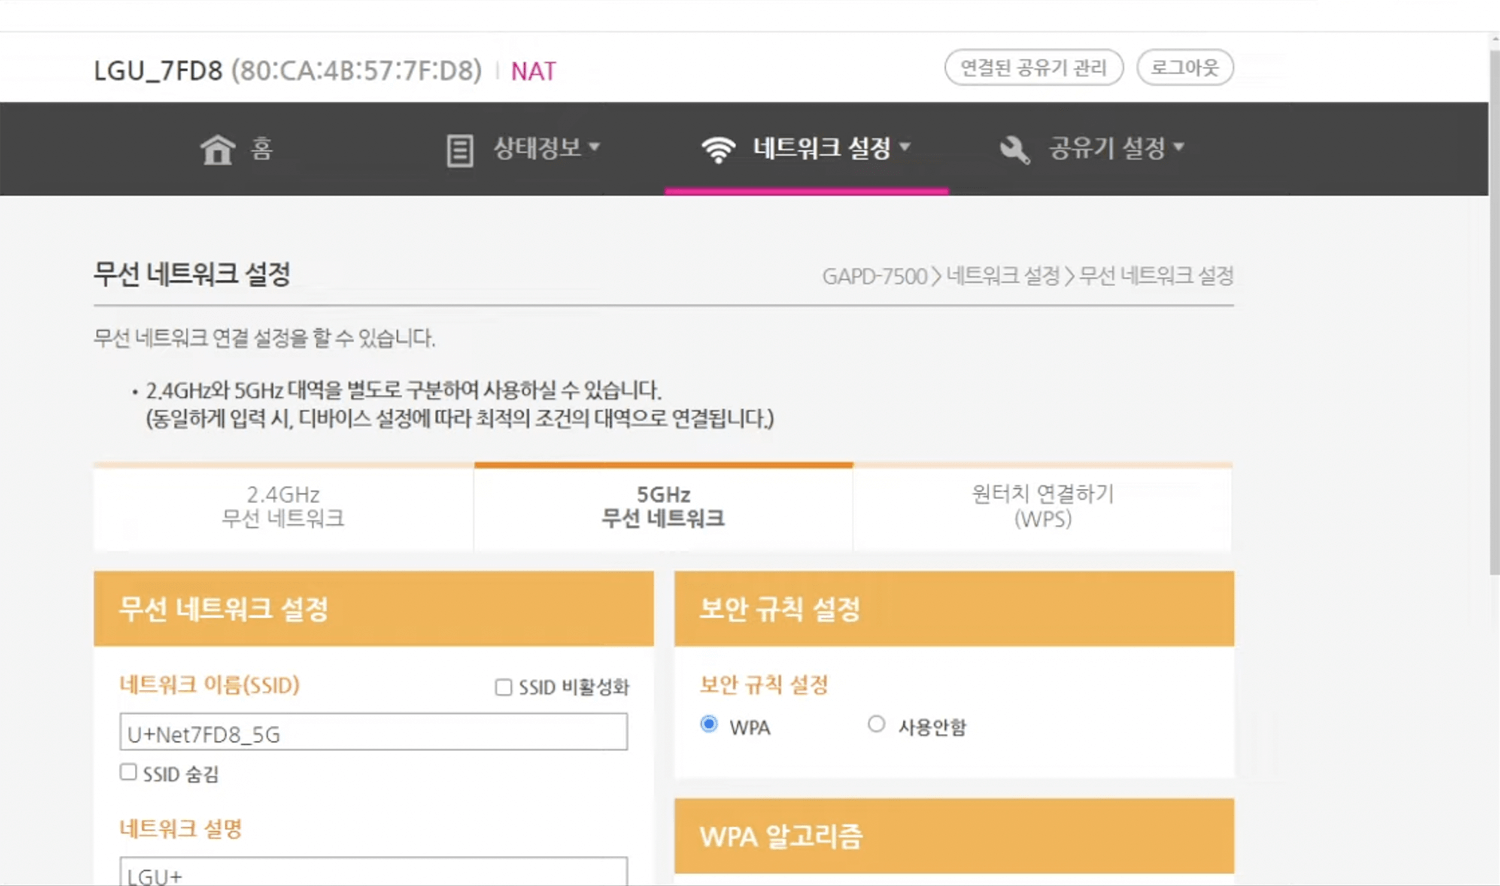Click the 네트워크 설명 input field
The height and width of the screenshot is (886, 1500).
[x=373, y=872]
